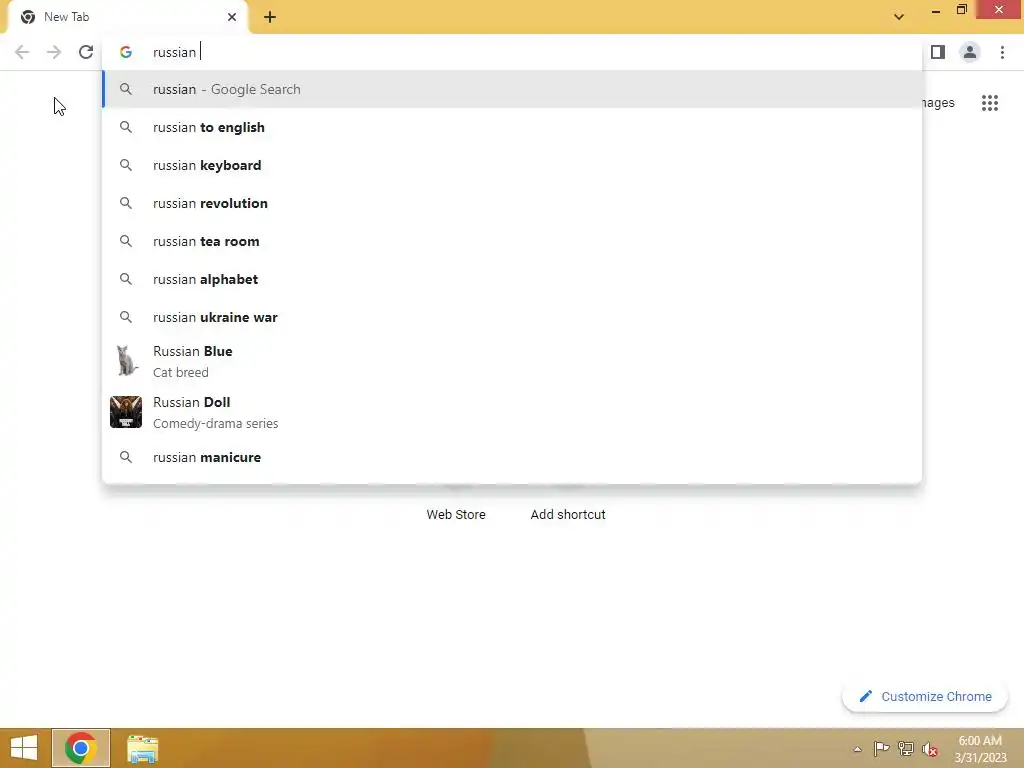1024x768 pixels.
Task: Open the Google apps grid icon
Action: pyautogui.click(x=989, y=103)
